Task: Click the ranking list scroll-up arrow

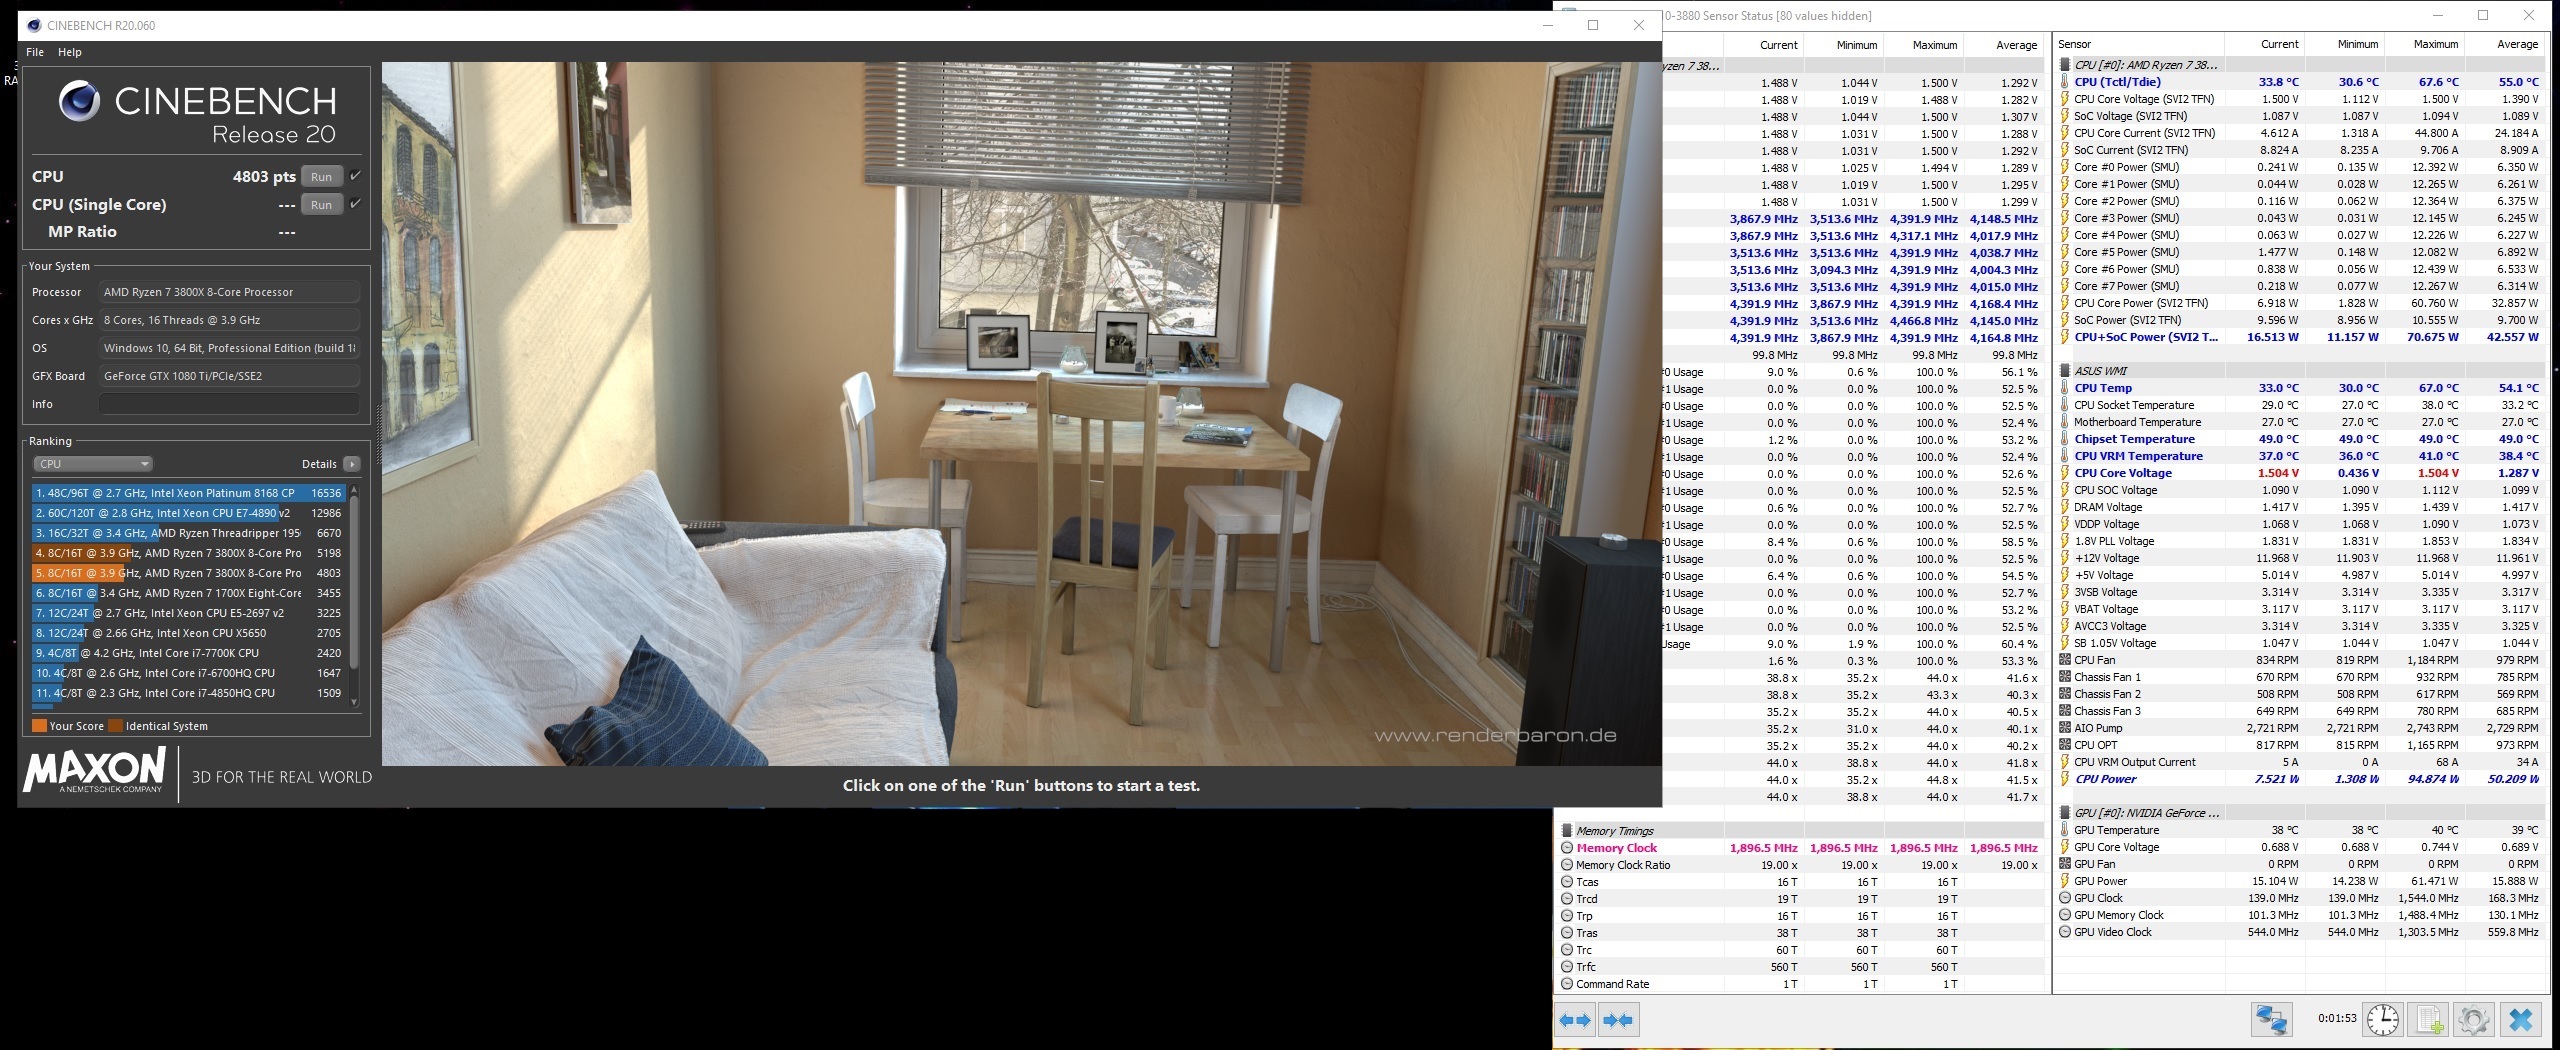Action: [353, 490]
